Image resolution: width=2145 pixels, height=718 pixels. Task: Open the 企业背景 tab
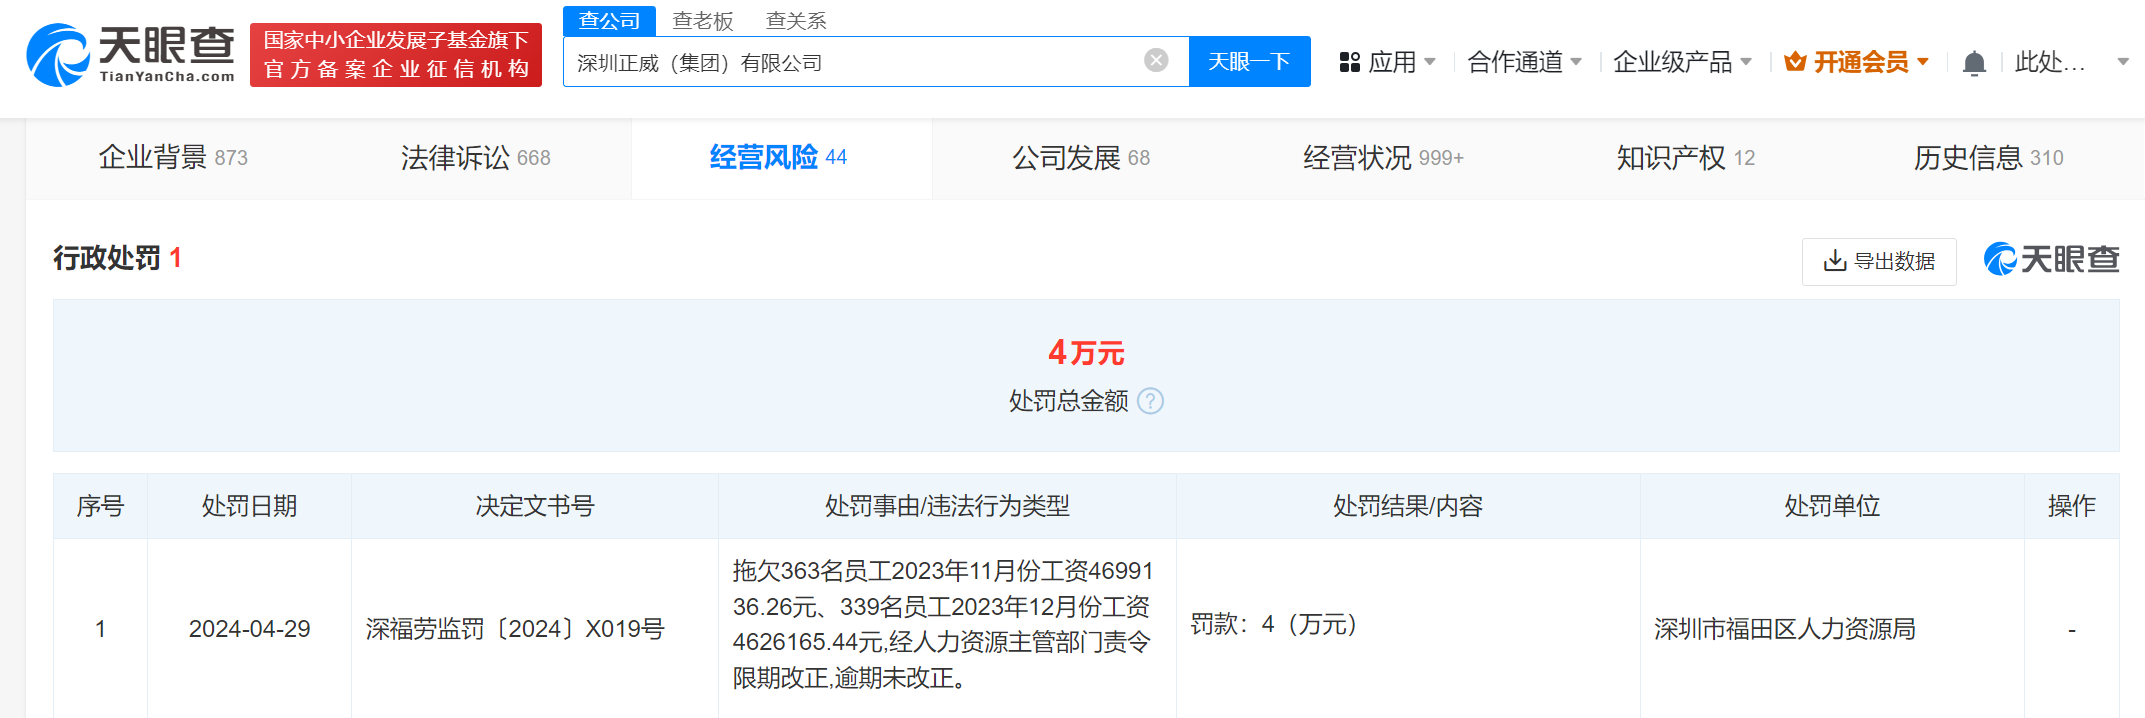coord(173,158)
